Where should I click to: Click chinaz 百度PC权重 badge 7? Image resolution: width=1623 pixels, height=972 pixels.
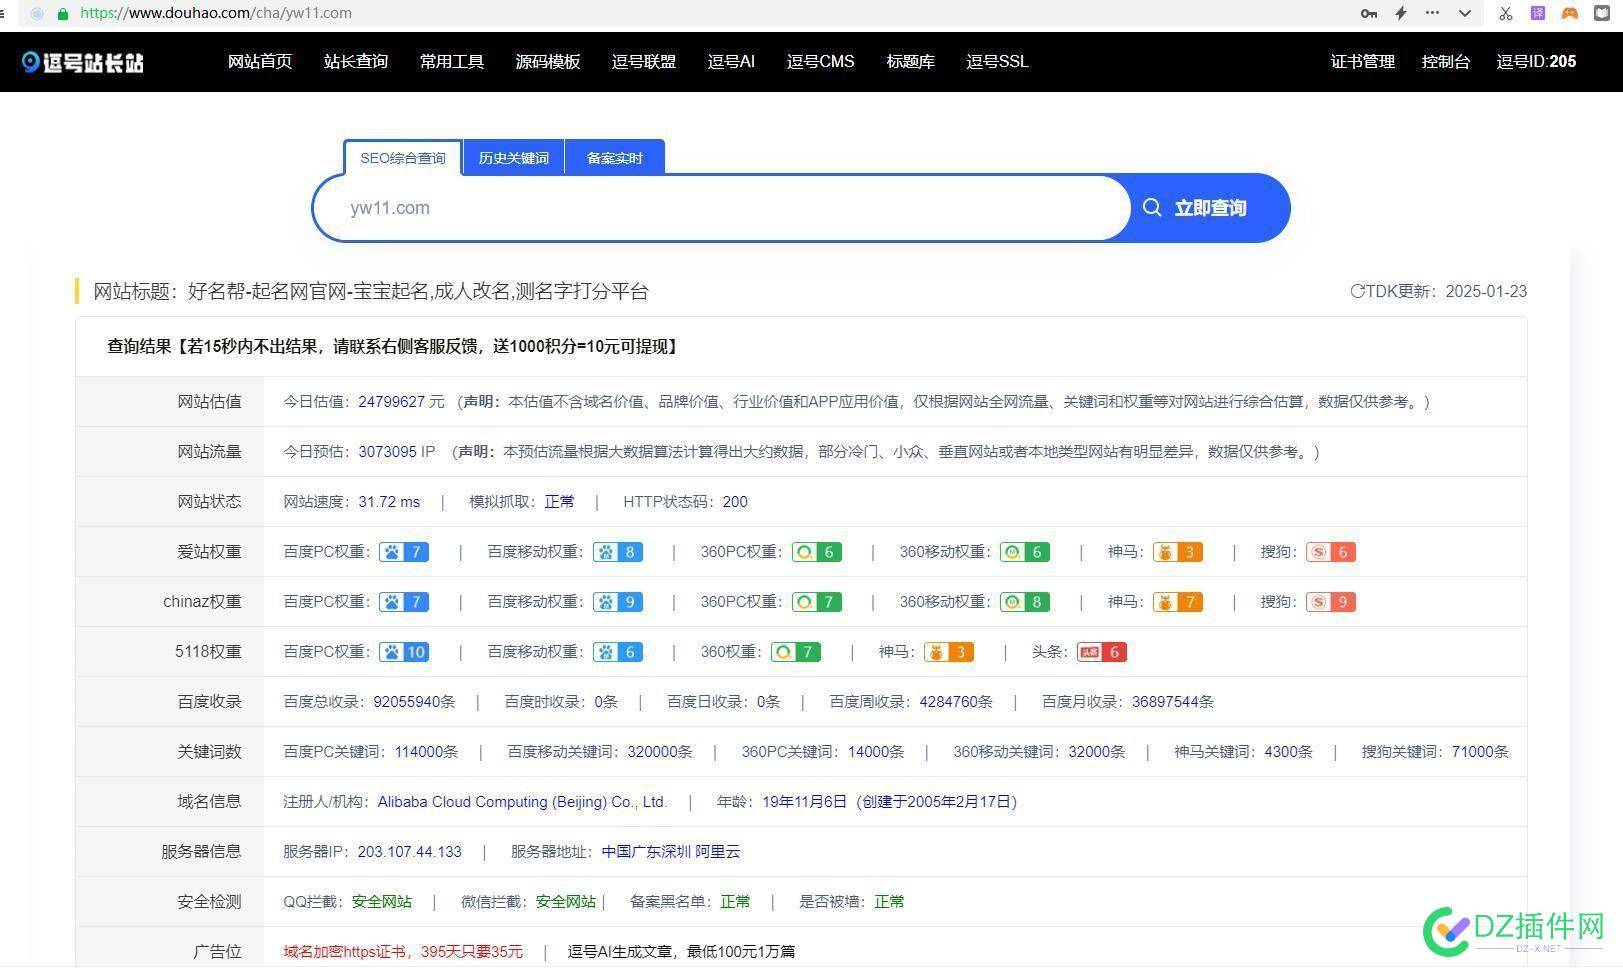[x=404, y=602]
